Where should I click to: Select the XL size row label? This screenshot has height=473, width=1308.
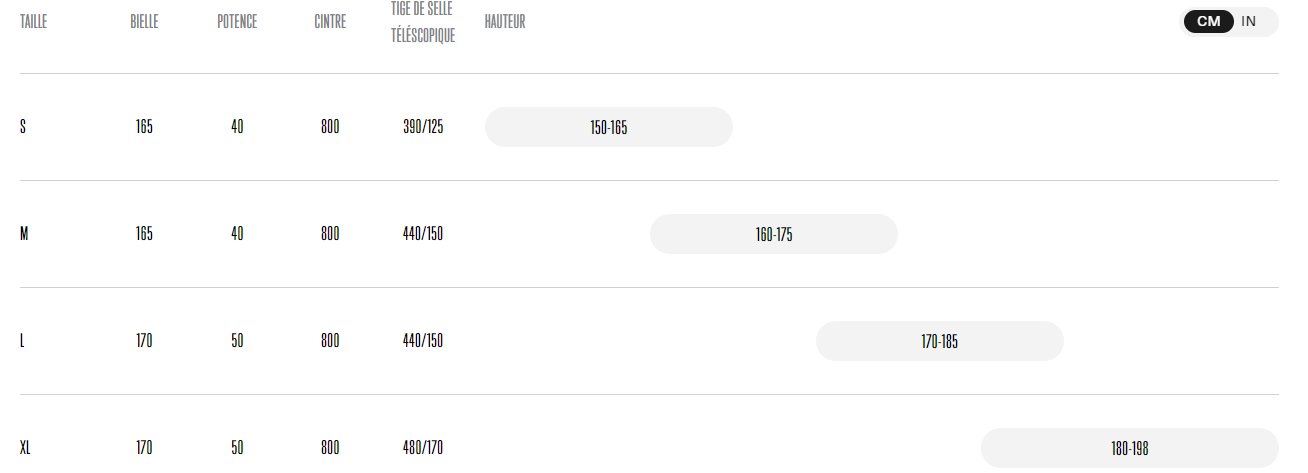pyautogui.click(x=25, y=448)
